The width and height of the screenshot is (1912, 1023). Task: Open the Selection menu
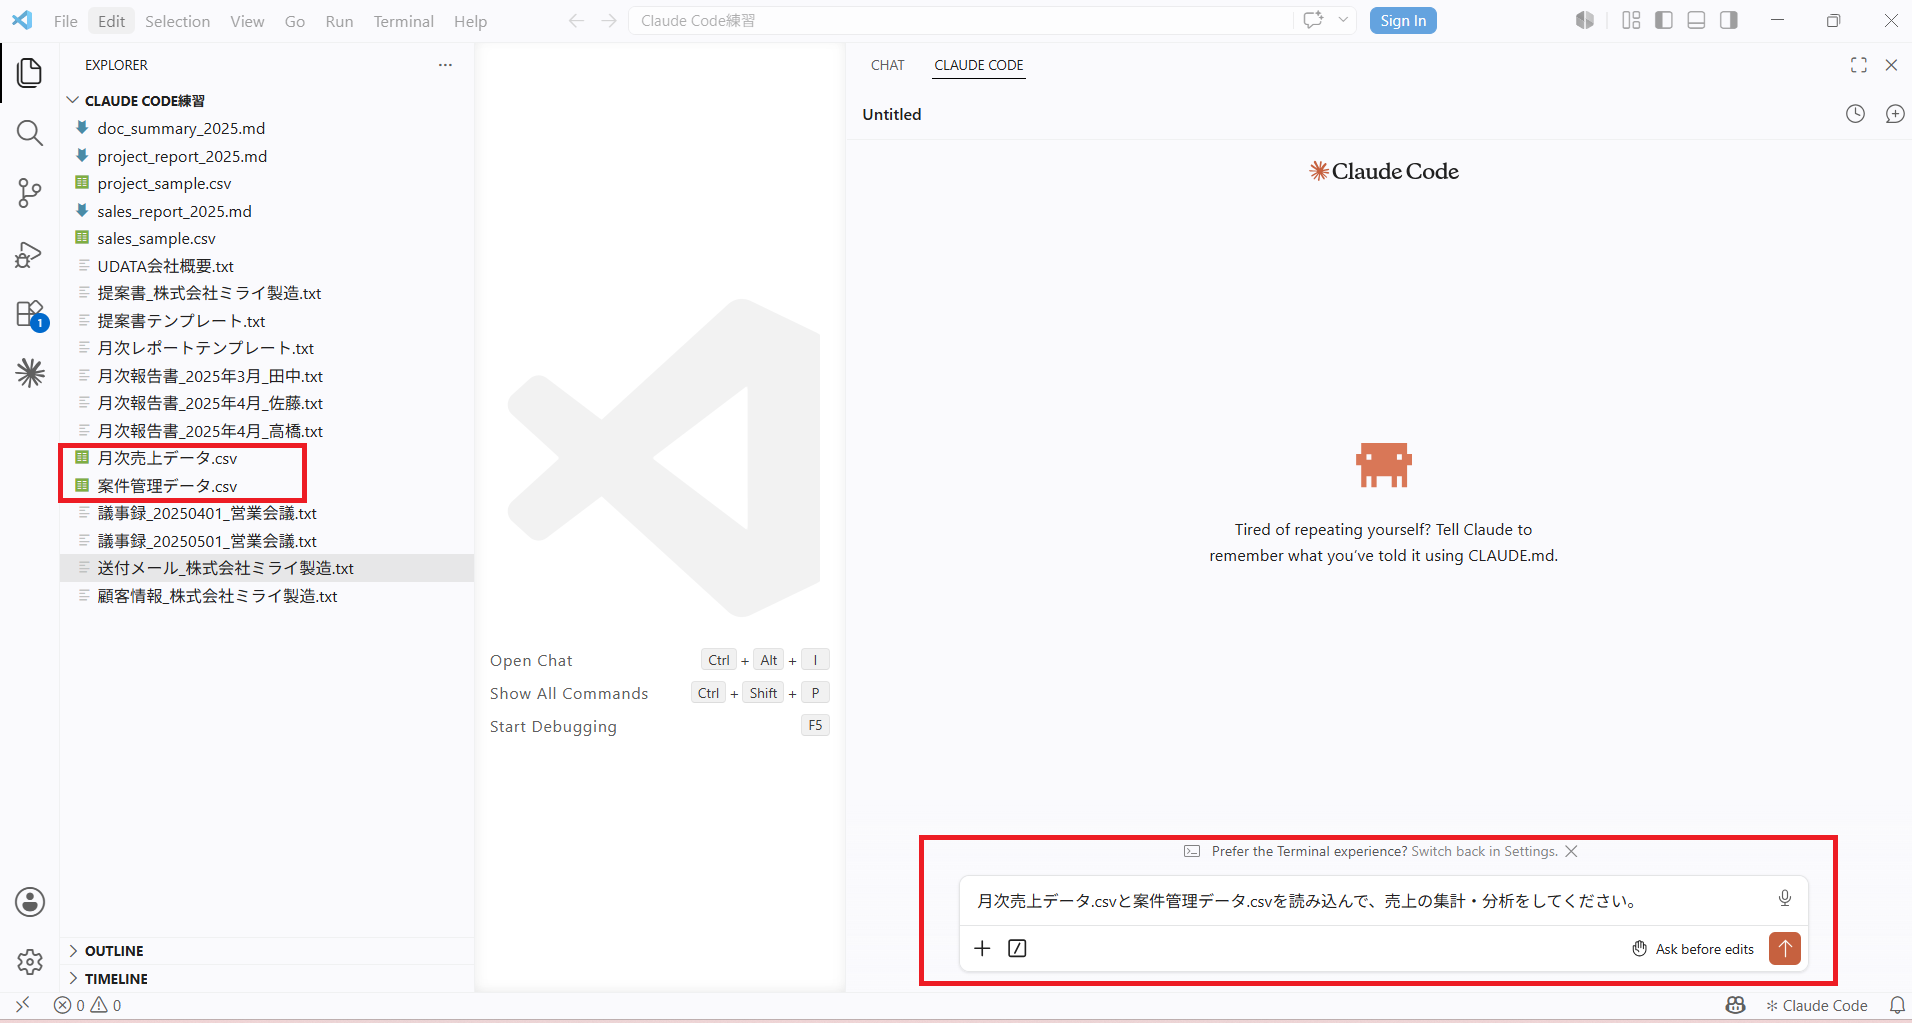coord(177,21)
